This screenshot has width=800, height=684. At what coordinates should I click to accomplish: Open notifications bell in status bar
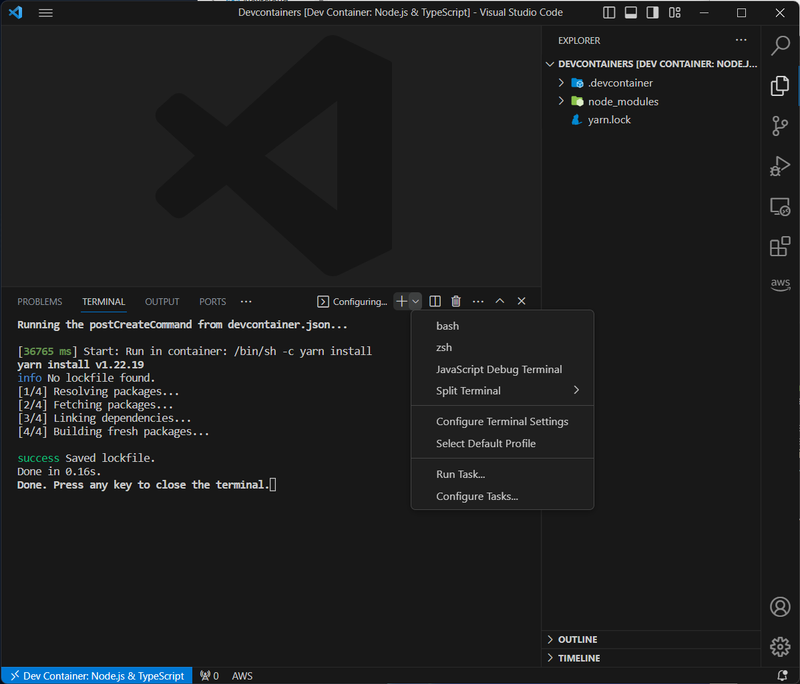[x=782, y=676]
